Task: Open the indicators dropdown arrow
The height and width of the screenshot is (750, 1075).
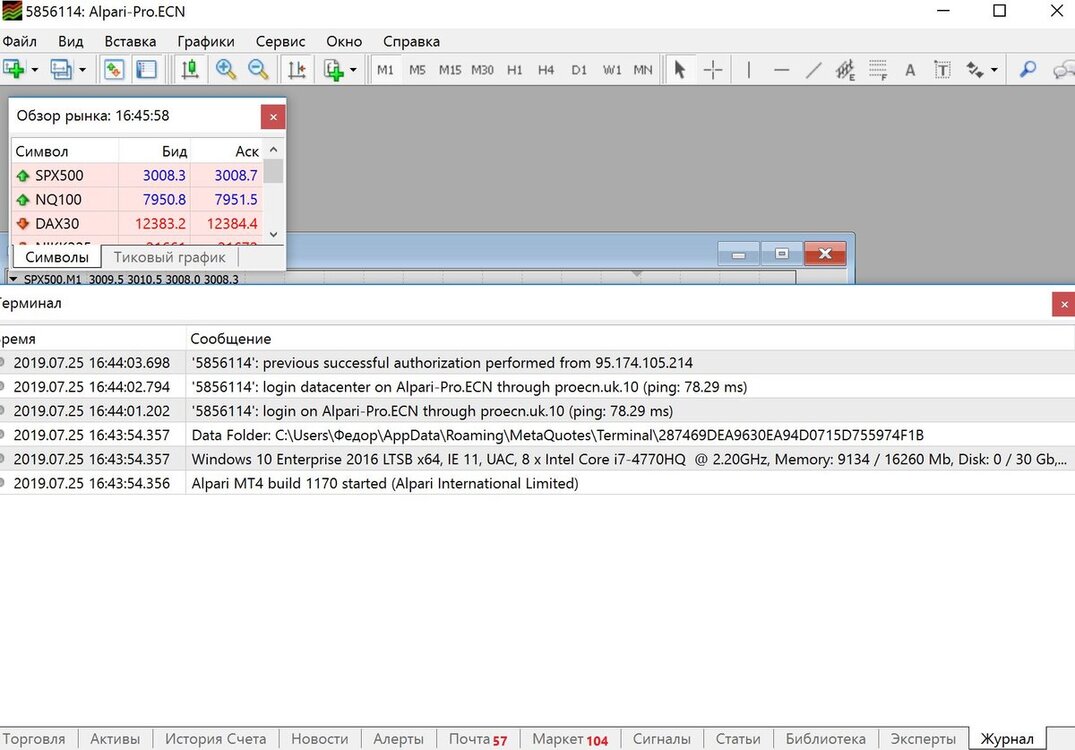Action: tap(353, 70)
